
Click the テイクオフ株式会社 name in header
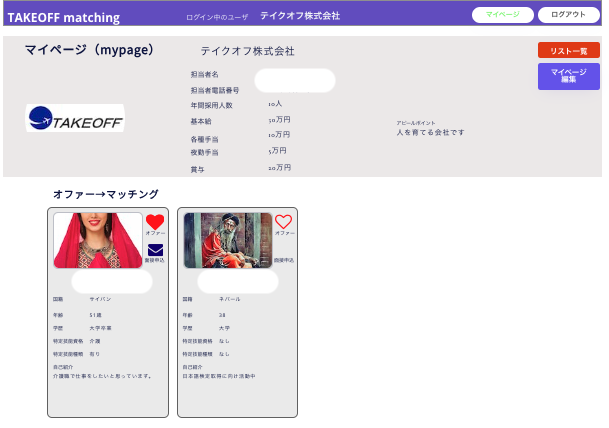300,16
